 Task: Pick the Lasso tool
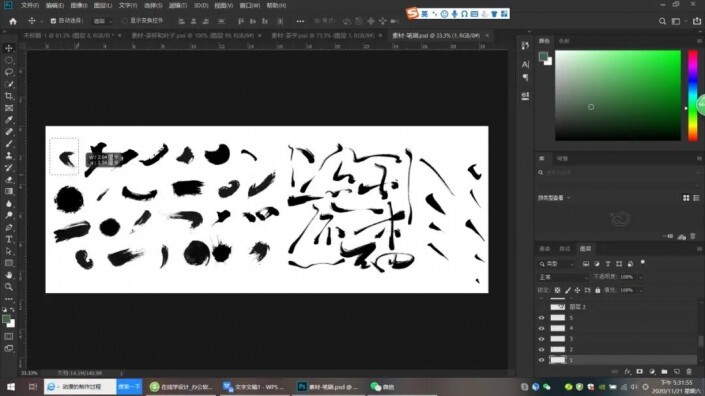tap(9, 72)
